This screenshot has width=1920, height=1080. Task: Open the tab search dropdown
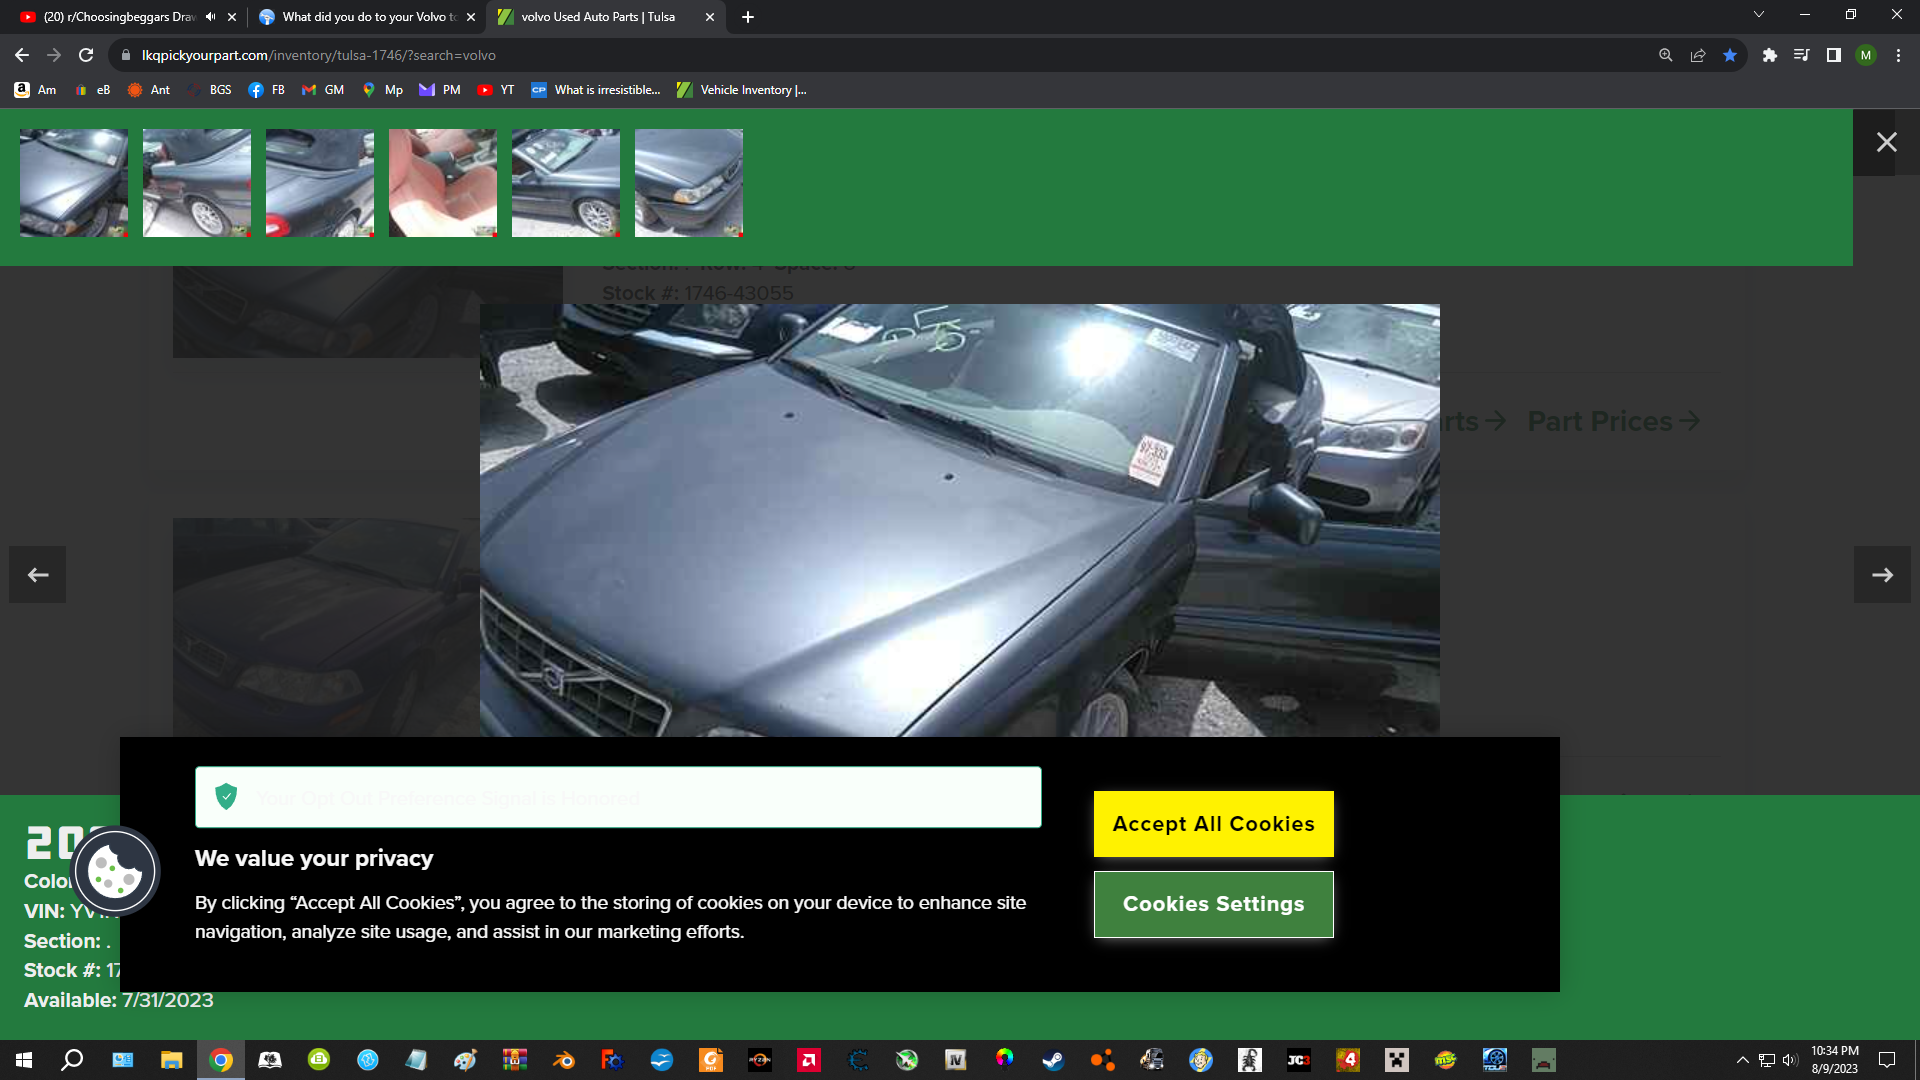point(1758,14)
